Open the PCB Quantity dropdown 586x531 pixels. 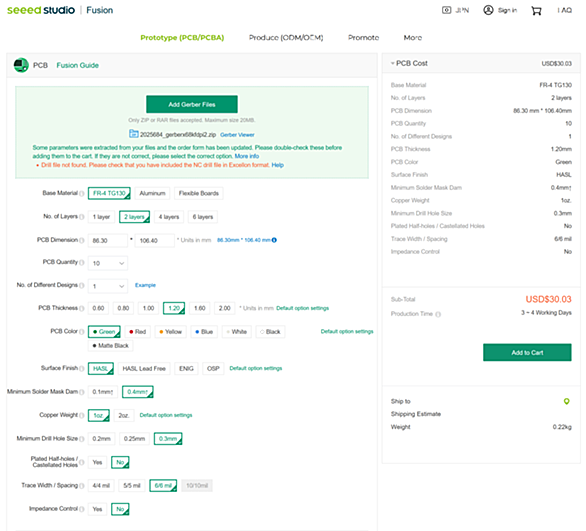[108, 263]
